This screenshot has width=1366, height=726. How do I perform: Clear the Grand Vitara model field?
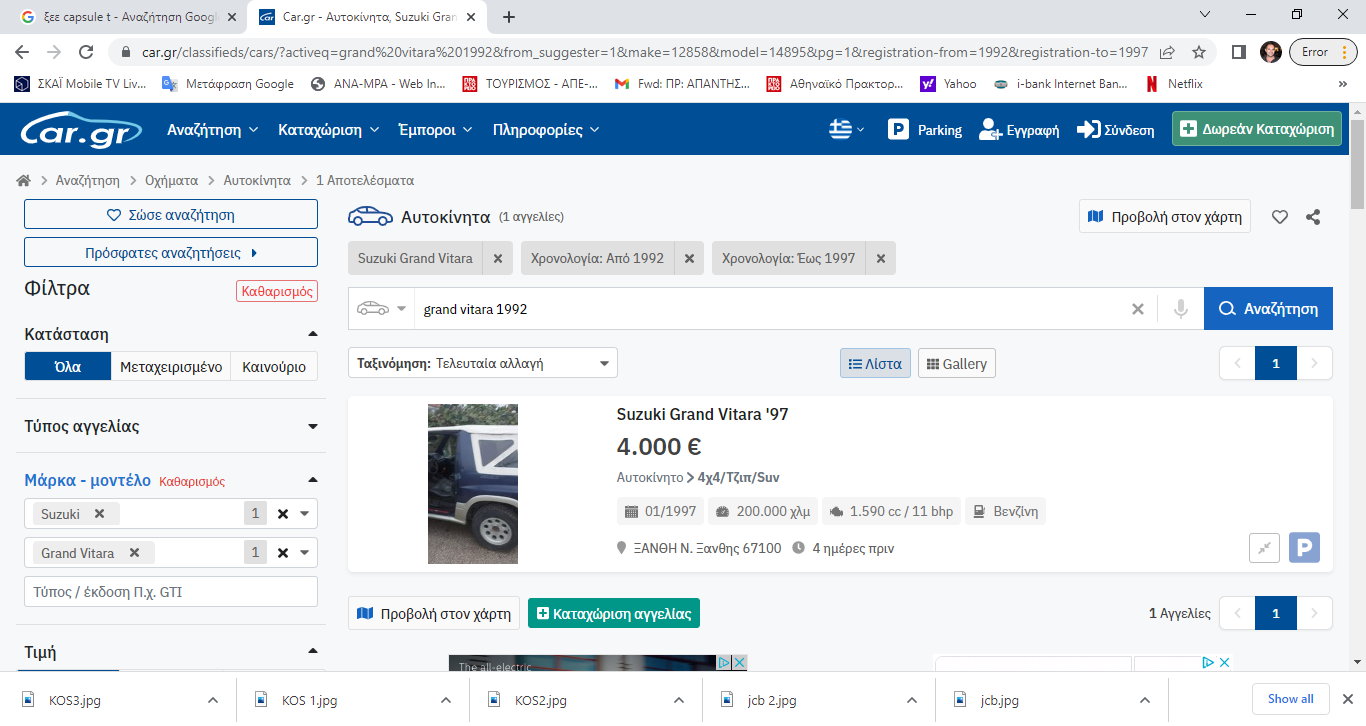[283, 553]
